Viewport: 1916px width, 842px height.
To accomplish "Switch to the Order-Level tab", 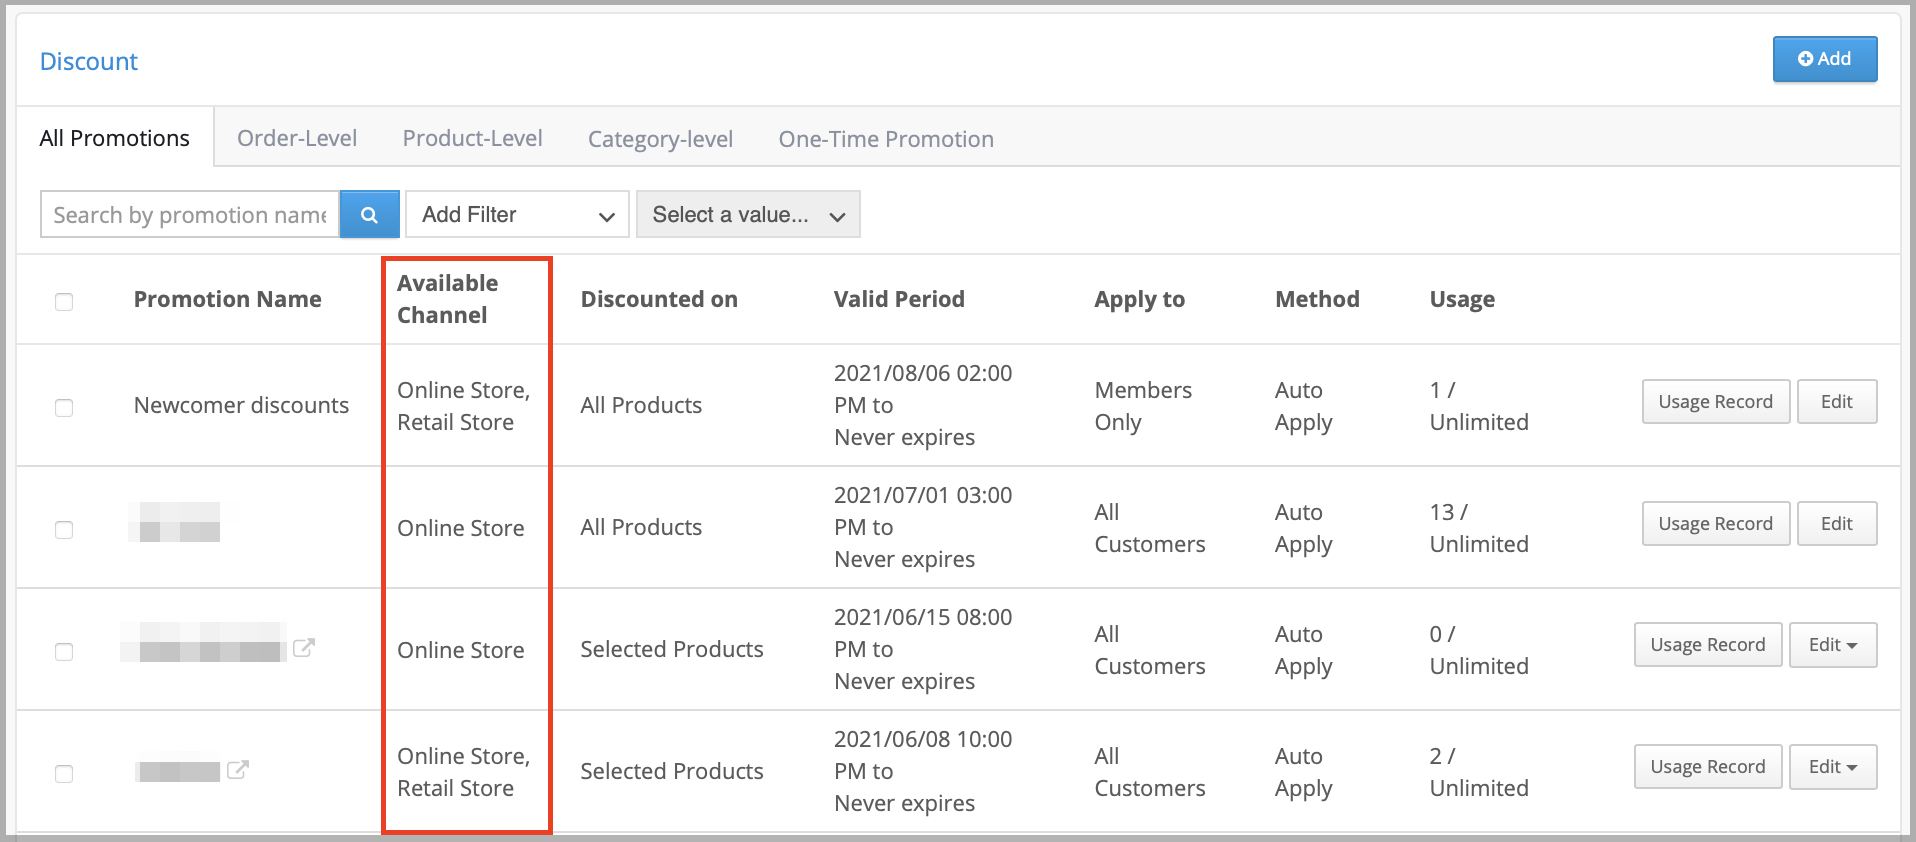I will pos(297,138).
